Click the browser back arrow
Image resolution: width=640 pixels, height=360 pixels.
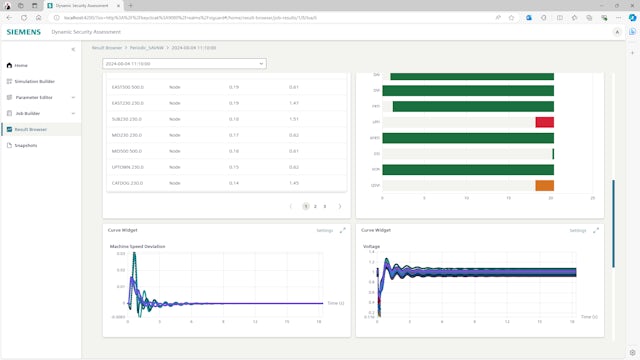[9, 18]
